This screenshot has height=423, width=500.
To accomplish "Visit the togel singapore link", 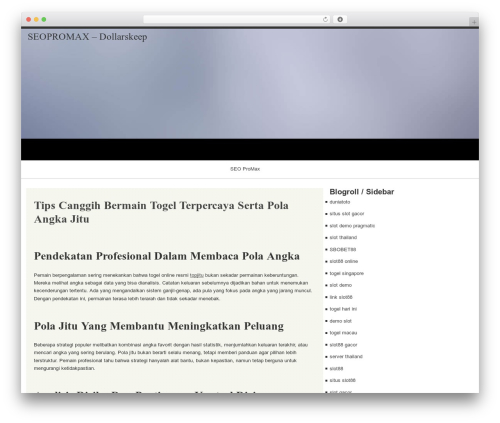I will click(347, 273).
